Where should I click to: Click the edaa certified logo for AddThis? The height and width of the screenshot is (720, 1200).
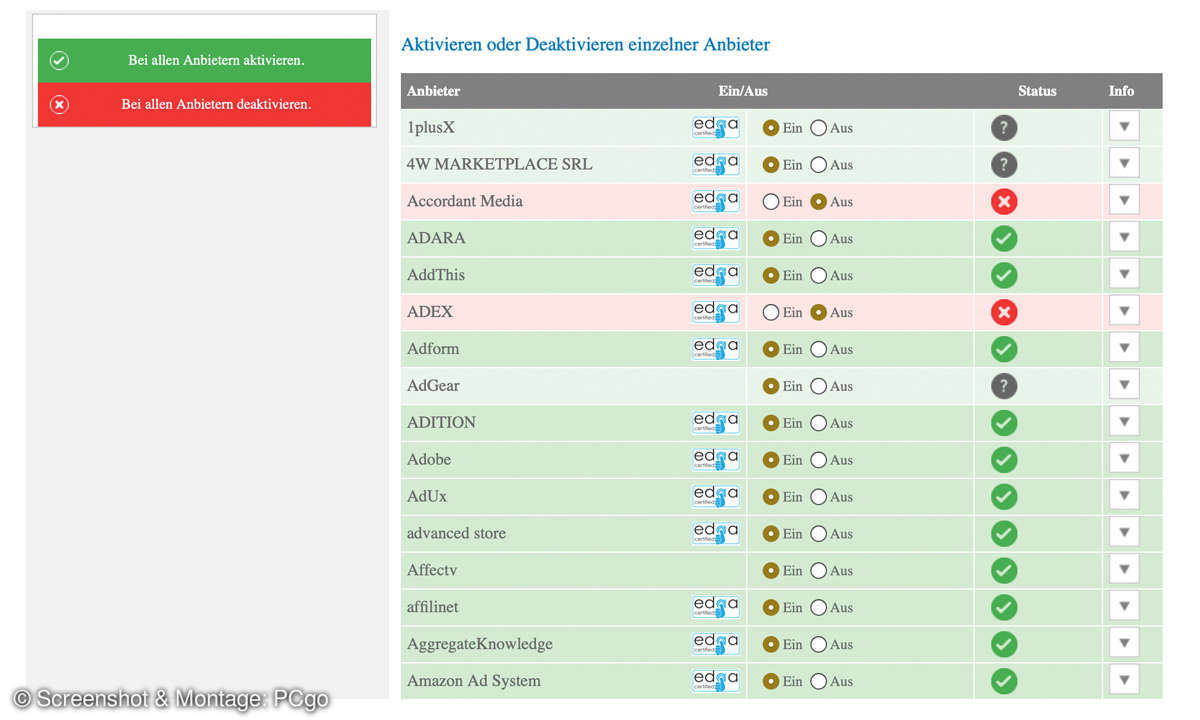716,275
